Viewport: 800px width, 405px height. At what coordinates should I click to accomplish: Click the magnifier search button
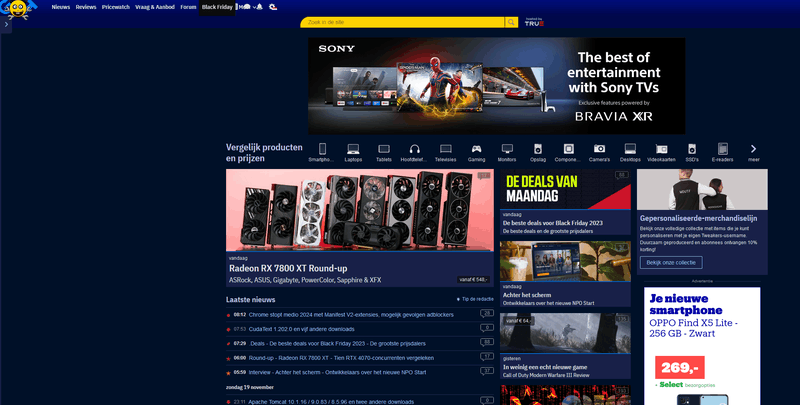pyautogui.click(x=511, y=22)
